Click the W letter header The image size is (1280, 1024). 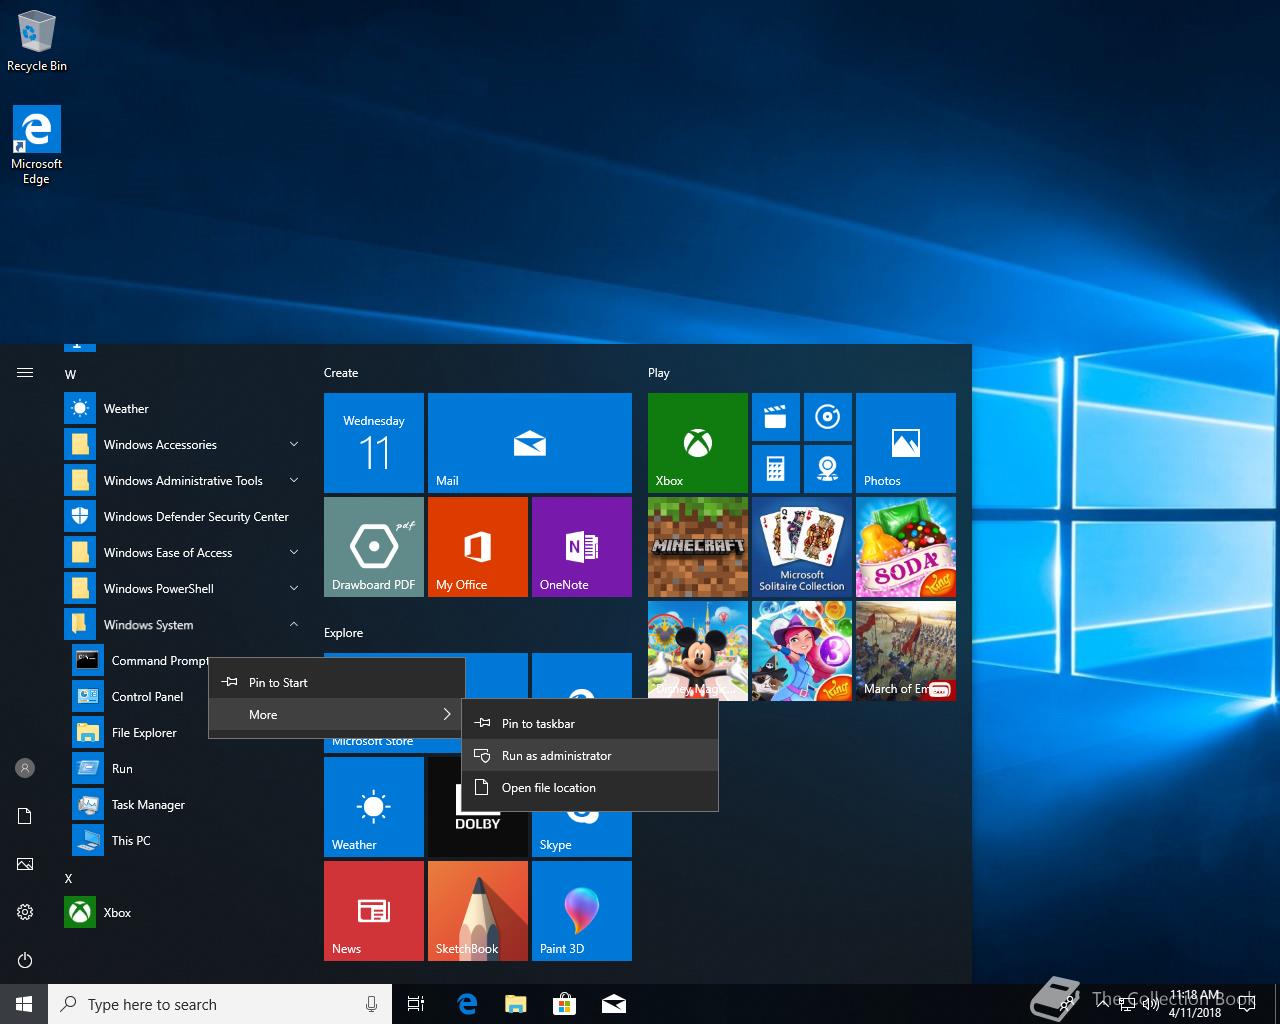(70, 374)
